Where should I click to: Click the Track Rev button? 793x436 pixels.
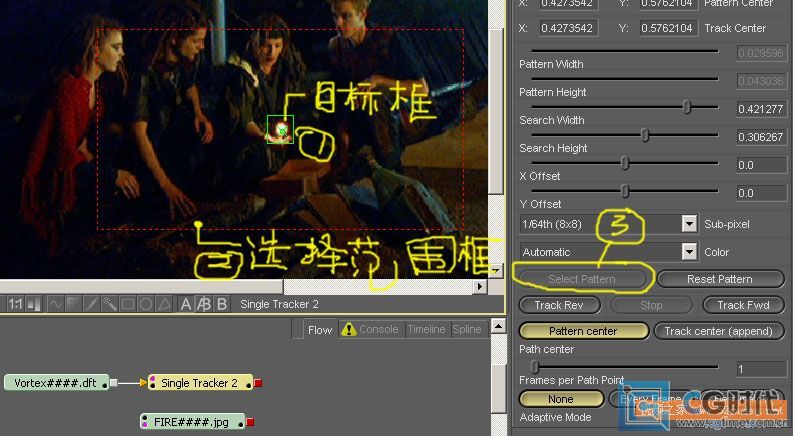pos(559,305)
